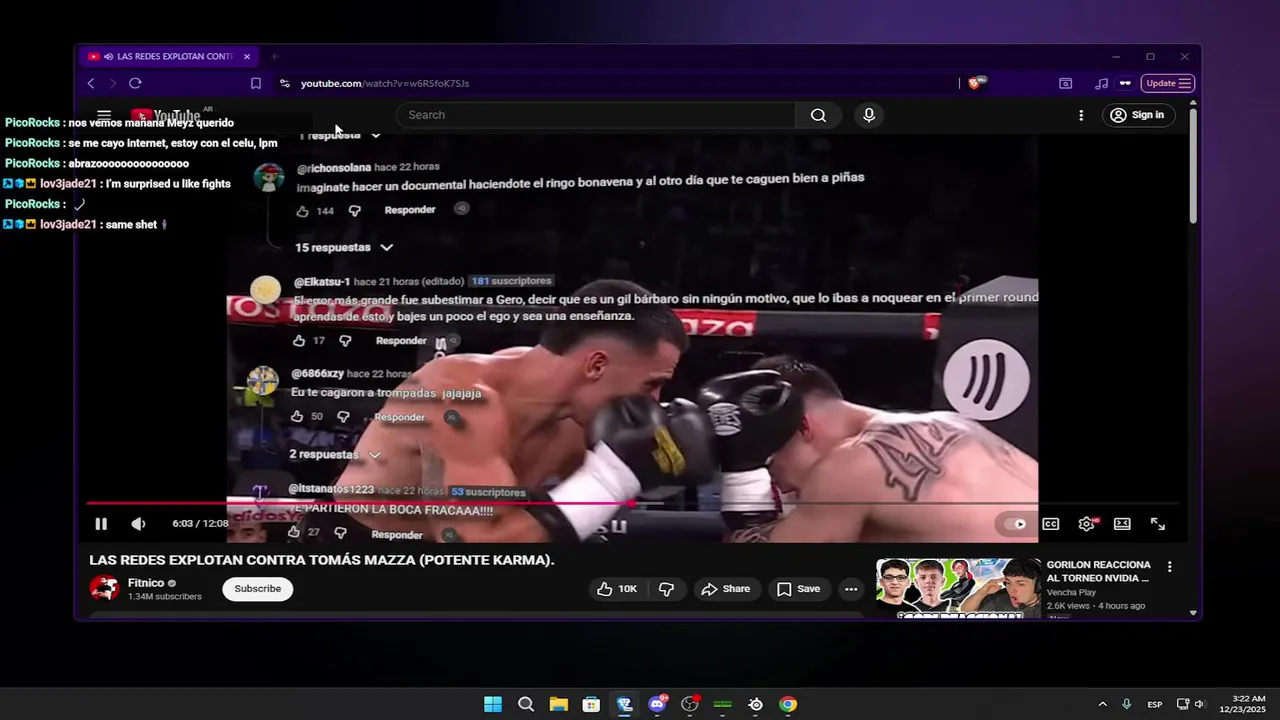Share the video
1280x720 pixels.
tap(726, 589)
